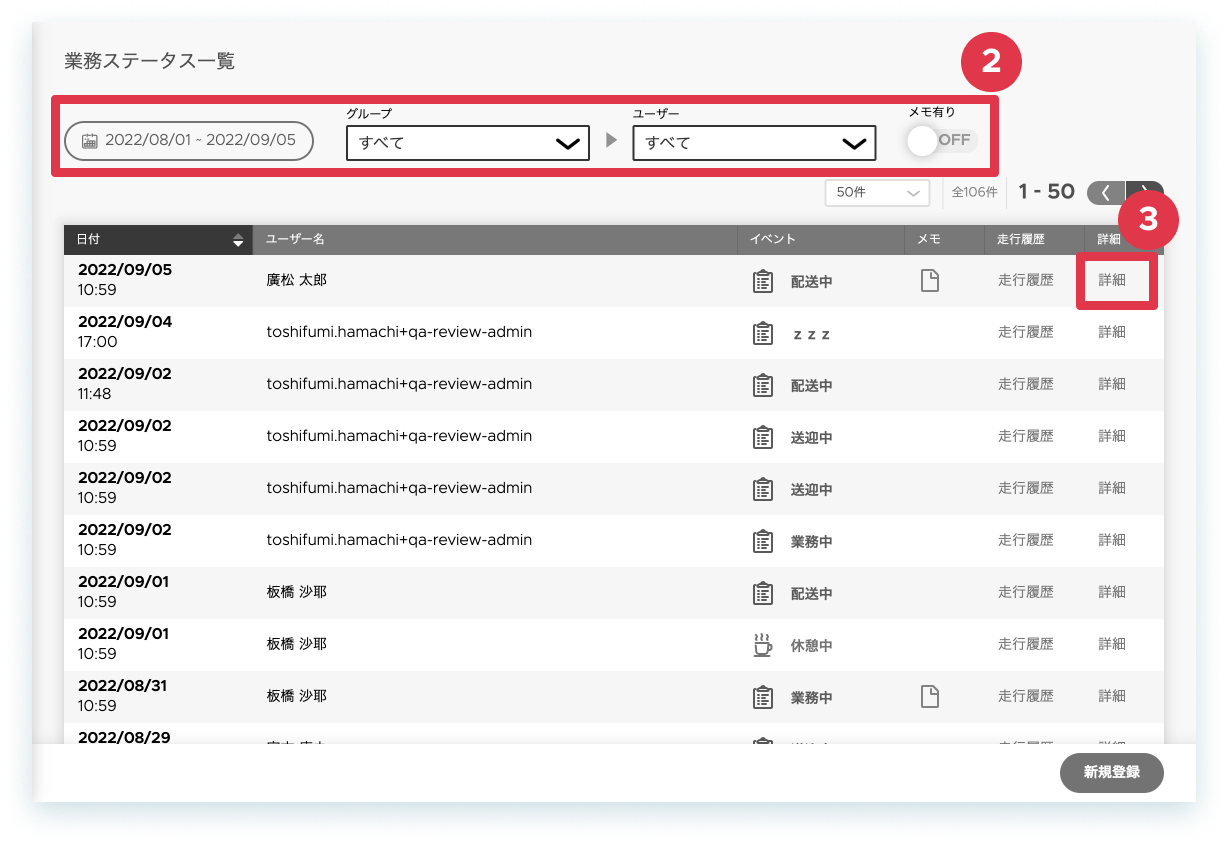Open 詳細 for 休憩中 row
This screenshot has width=1228, height=844.
pyautogui.click(x=1112, y=645)
